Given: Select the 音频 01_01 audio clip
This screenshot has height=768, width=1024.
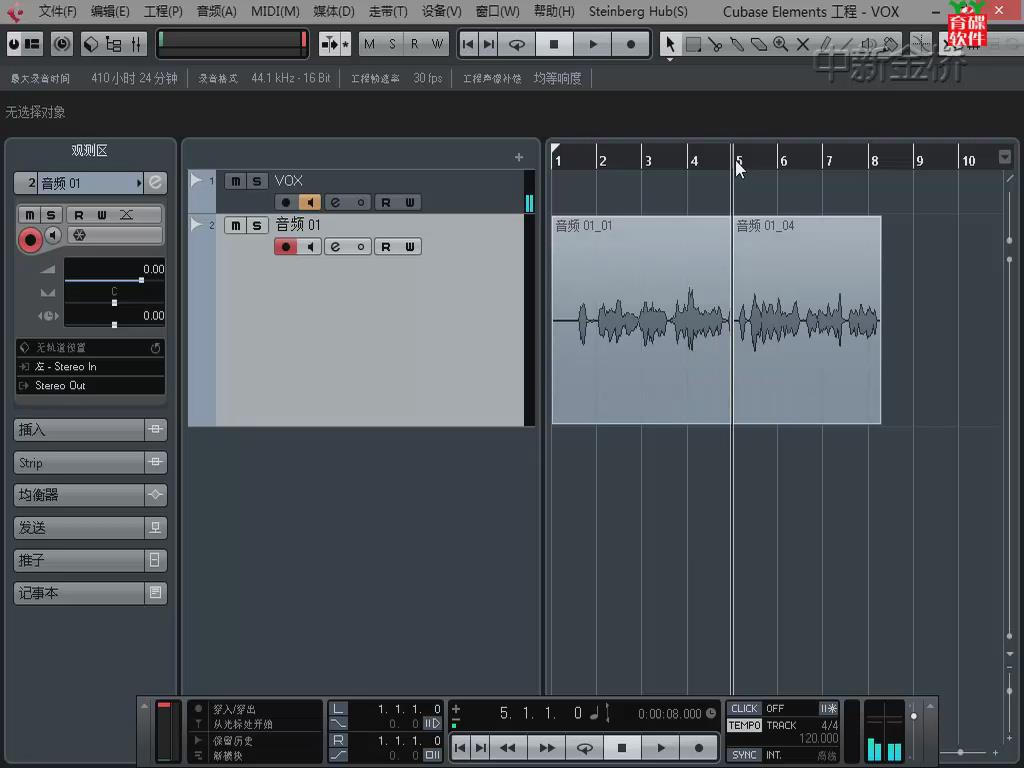Looking at the screenshot, I should [x=641, y=320].
